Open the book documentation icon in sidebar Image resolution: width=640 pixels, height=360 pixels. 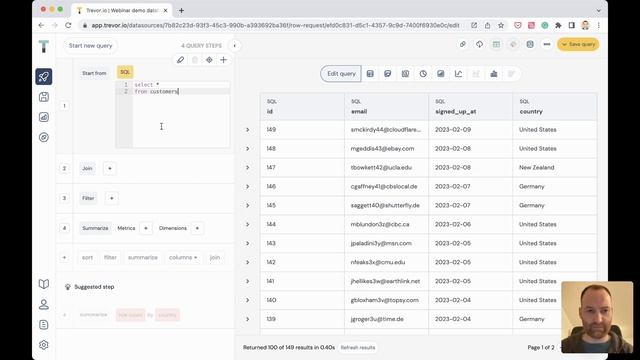tap(44, 284)
